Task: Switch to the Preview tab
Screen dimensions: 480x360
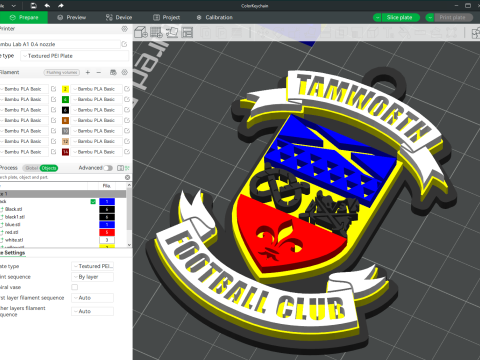Action: (x=72, y=17)
